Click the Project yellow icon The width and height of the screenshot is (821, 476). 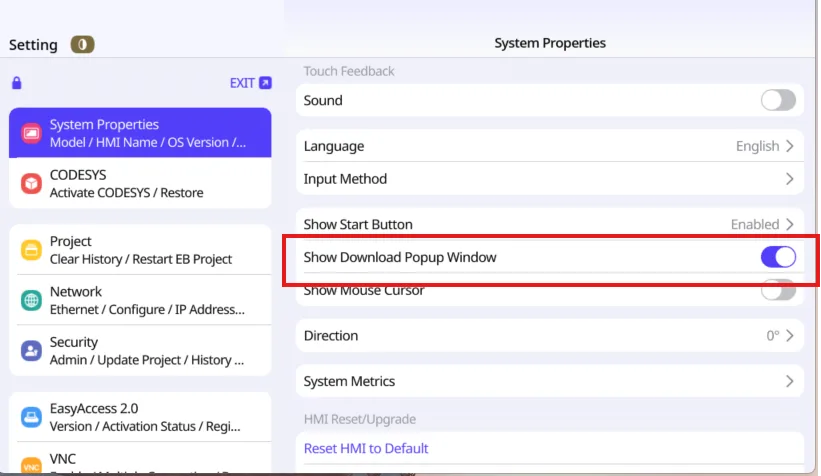pos(31,250)
